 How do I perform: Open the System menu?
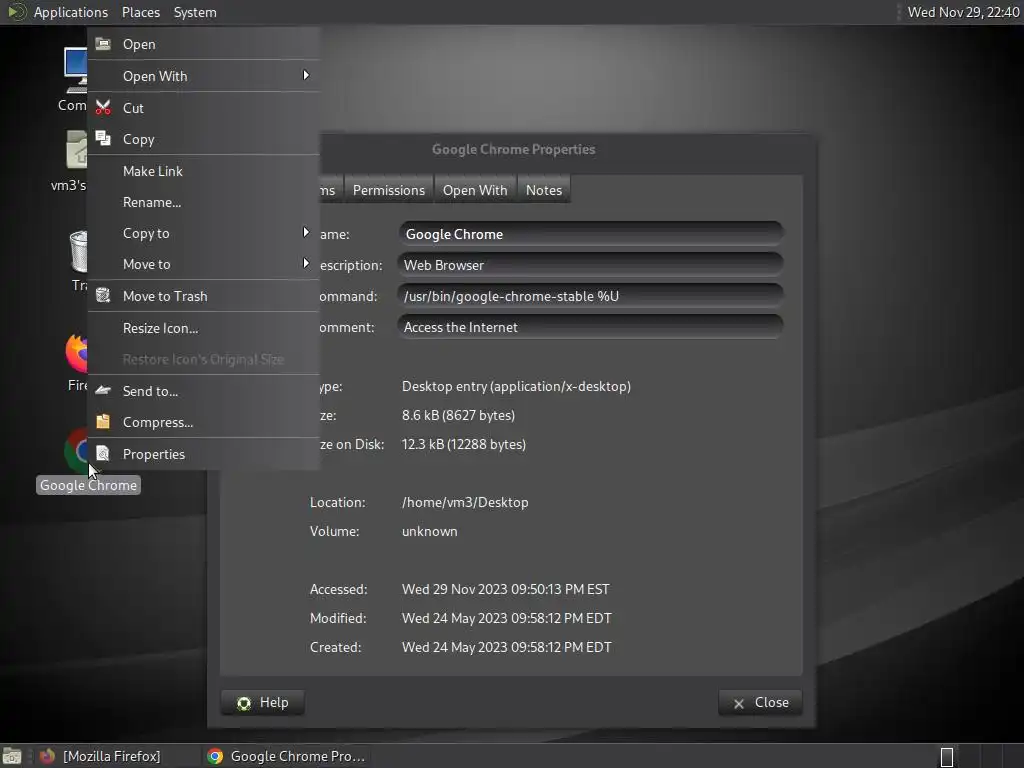[195, 12]
